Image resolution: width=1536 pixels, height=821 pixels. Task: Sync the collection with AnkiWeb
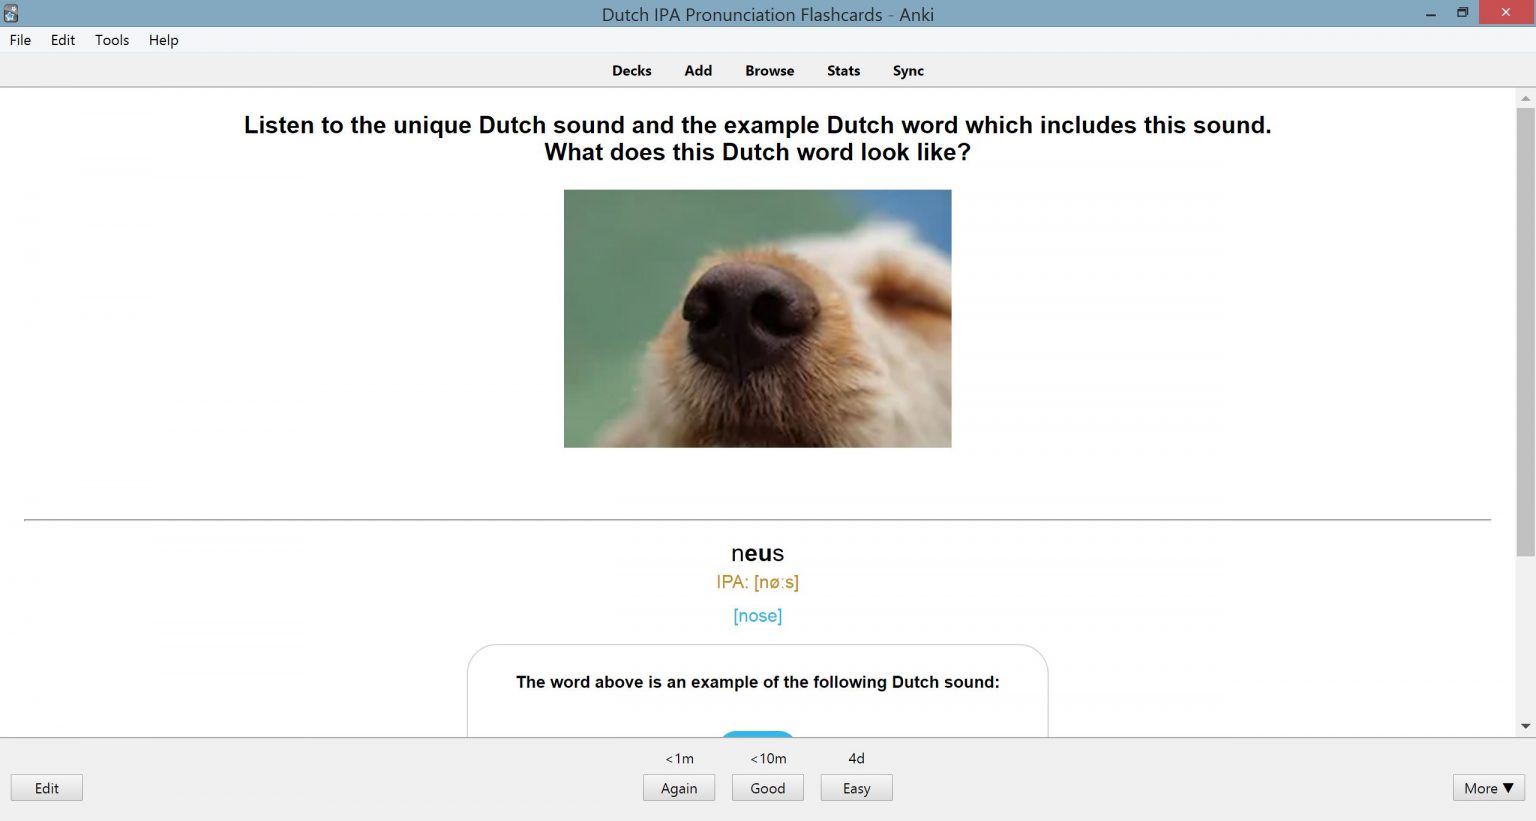[x=907, y=70]
